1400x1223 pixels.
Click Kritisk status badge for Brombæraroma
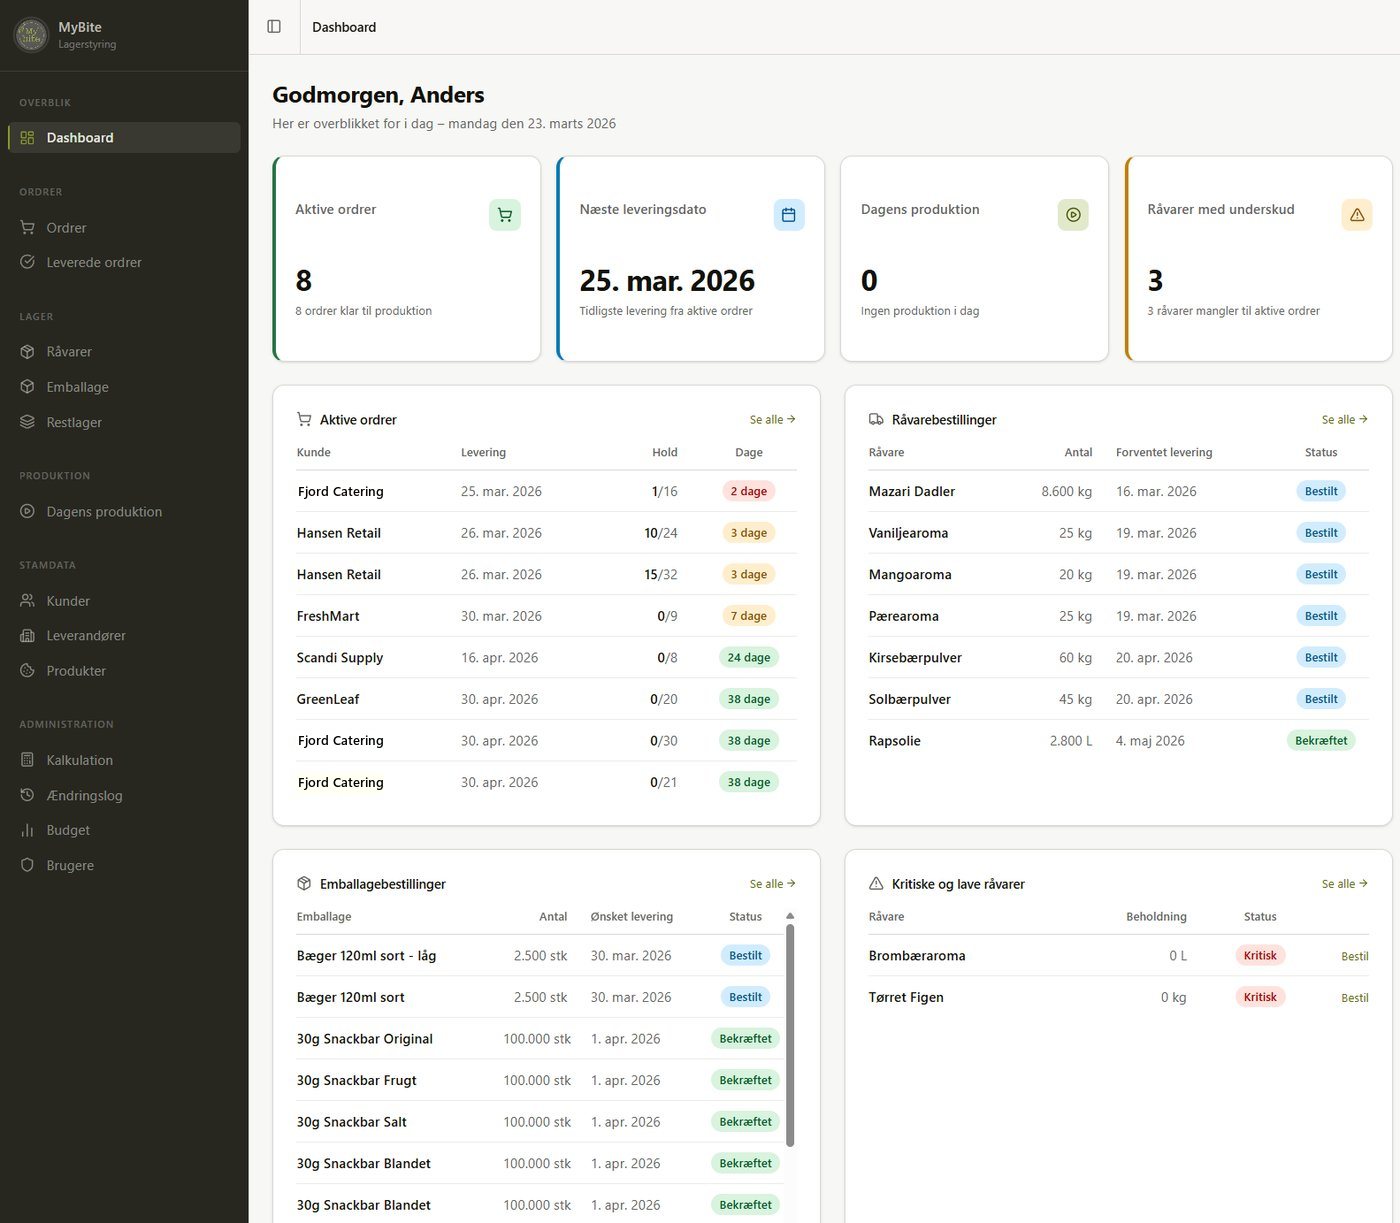click(1260, 955)
